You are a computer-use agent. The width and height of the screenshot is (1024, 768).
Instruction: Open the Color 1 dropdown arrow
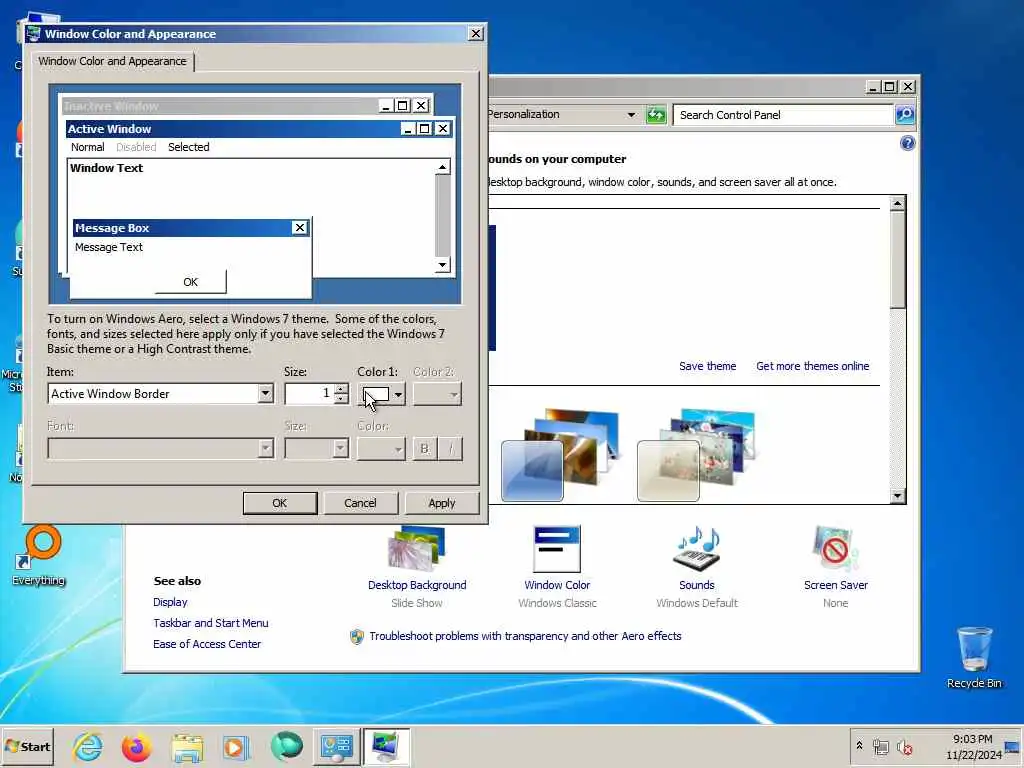398,394
